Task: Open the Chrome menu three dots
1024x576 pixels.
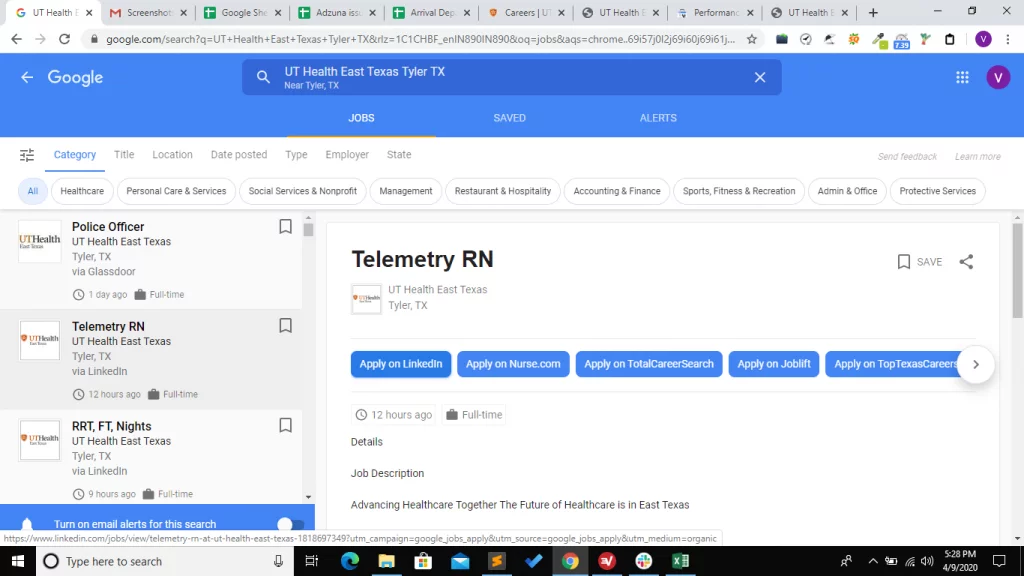Action: [x=1008, y=39]
